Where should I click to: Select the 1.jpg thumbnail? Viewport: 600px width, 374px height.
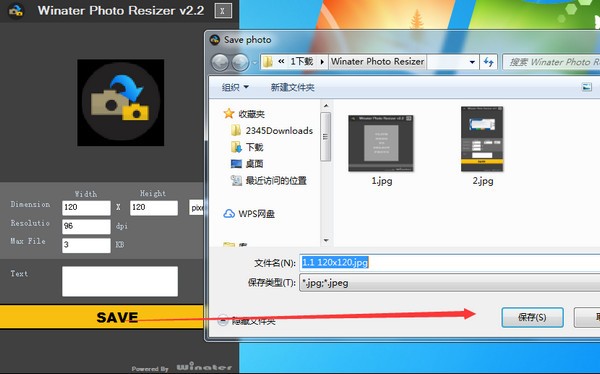pyautogui.click(x=381, y=143)
